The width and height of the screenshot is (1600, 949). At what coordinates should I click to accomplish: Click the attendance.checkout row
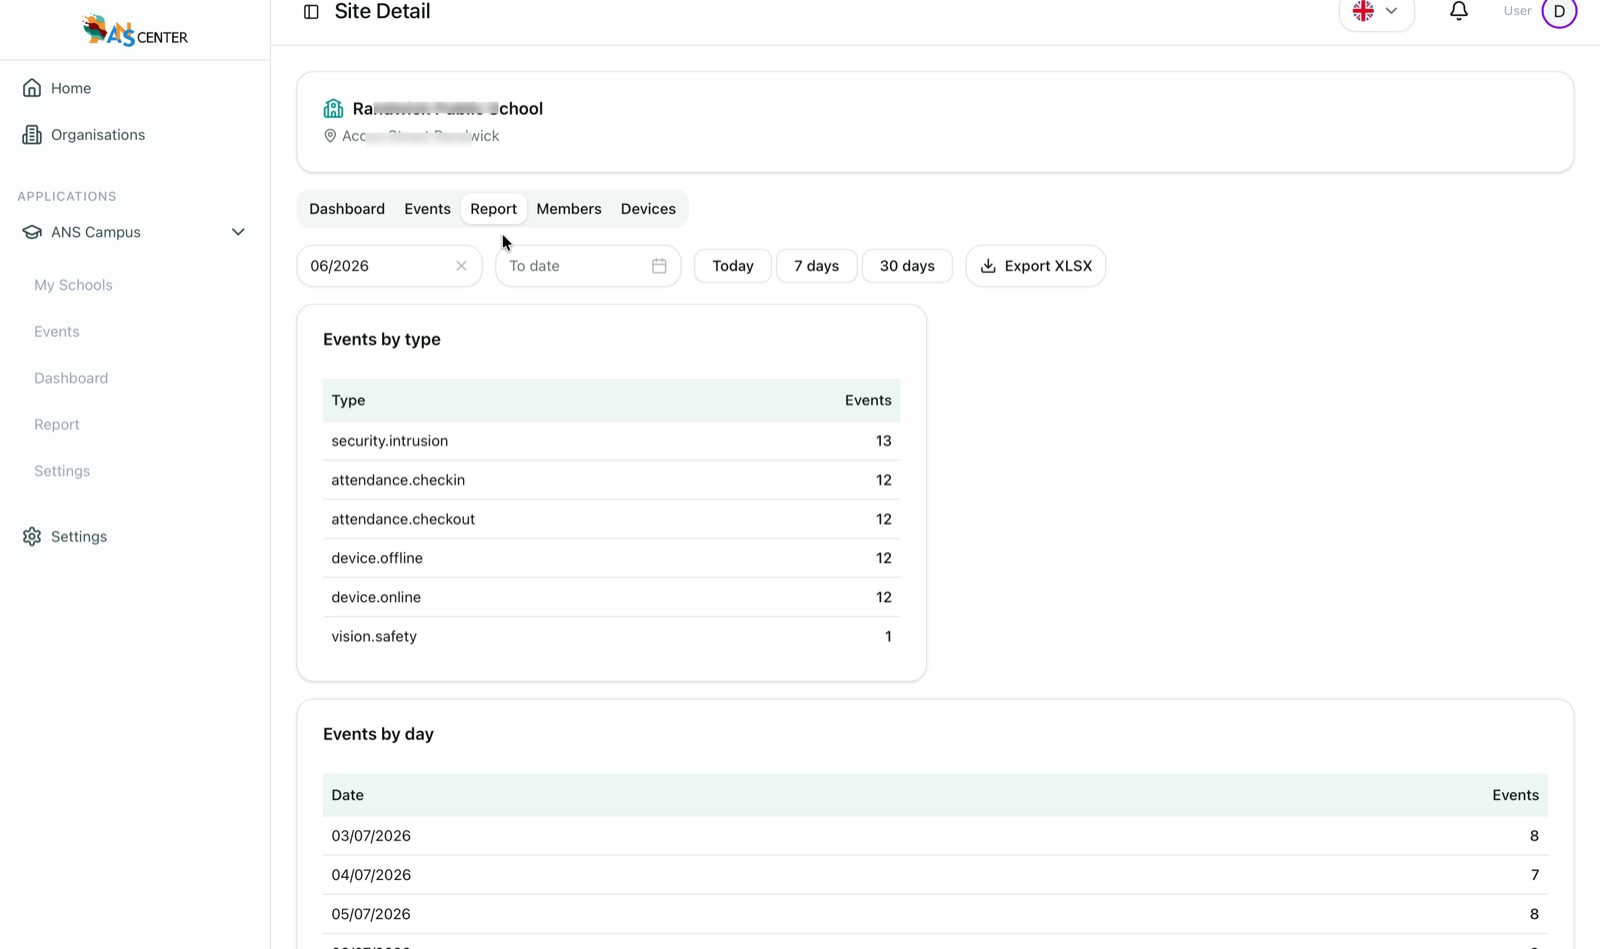tap(611, 519)
